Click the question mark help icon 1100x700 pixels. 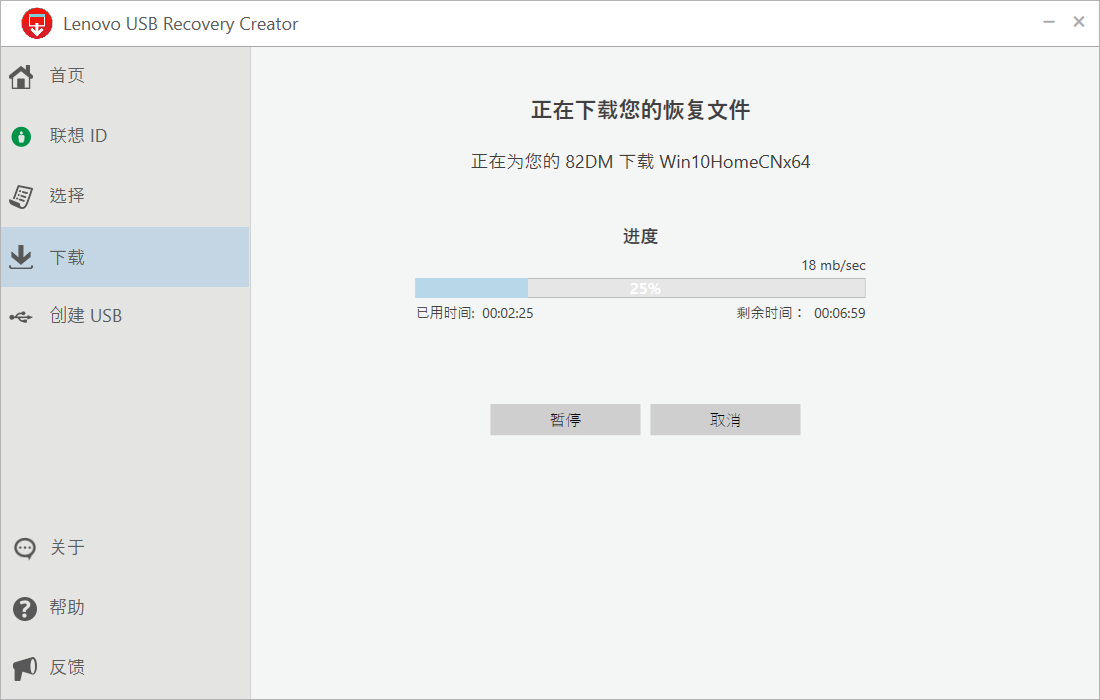pos(24,608)
